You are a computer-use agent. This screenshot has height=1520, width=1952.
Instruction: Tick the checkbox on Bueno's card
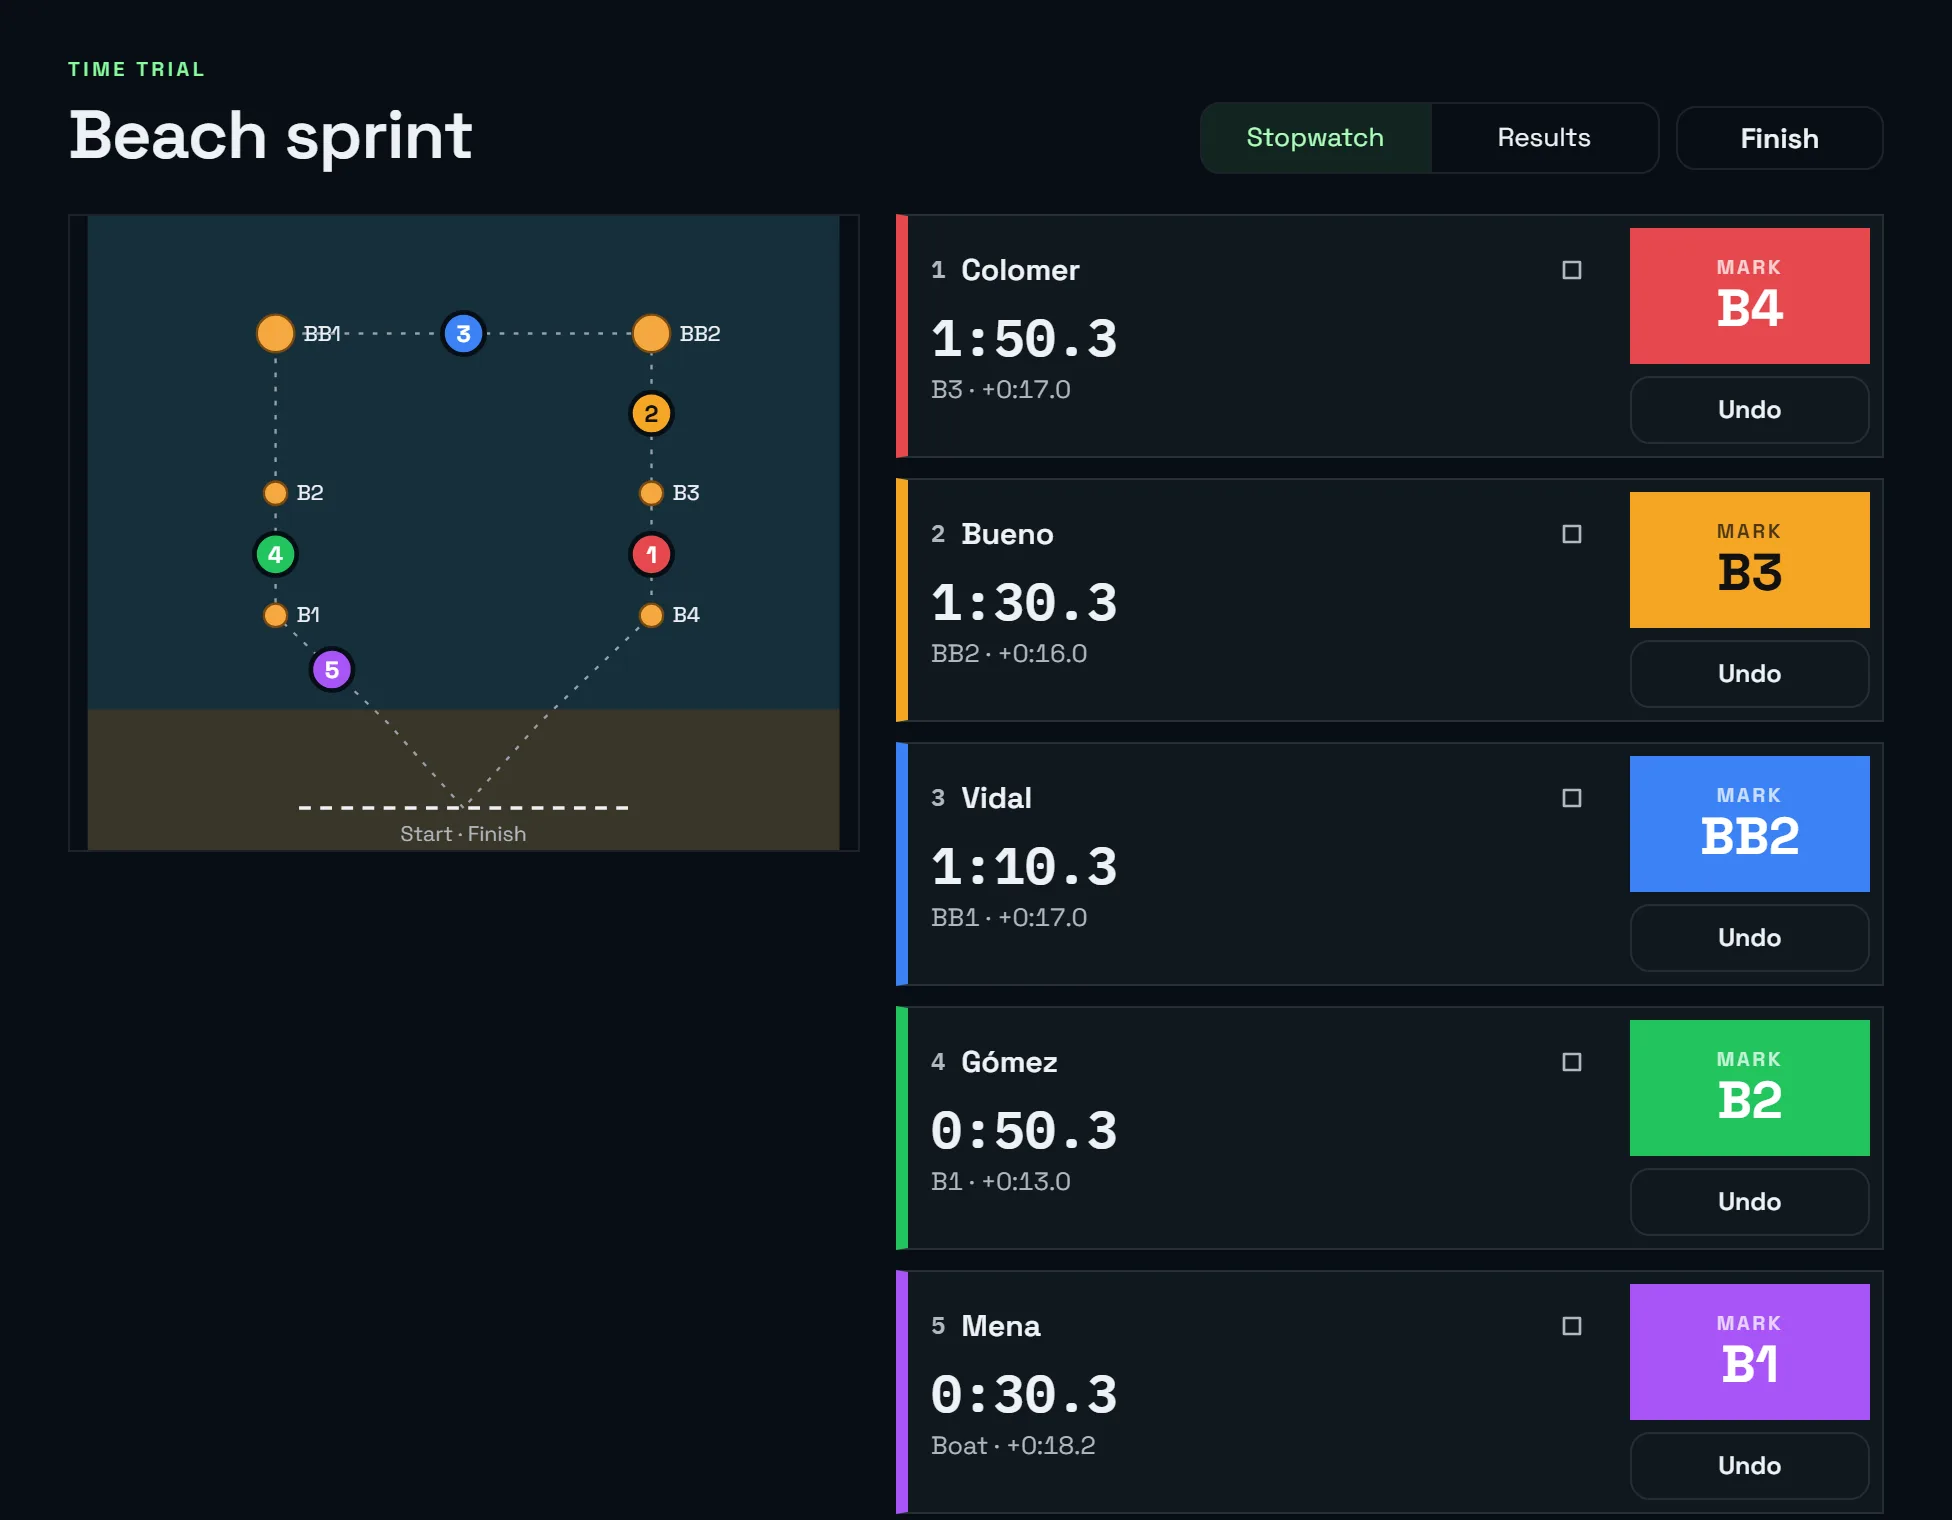click(1572, 534)
